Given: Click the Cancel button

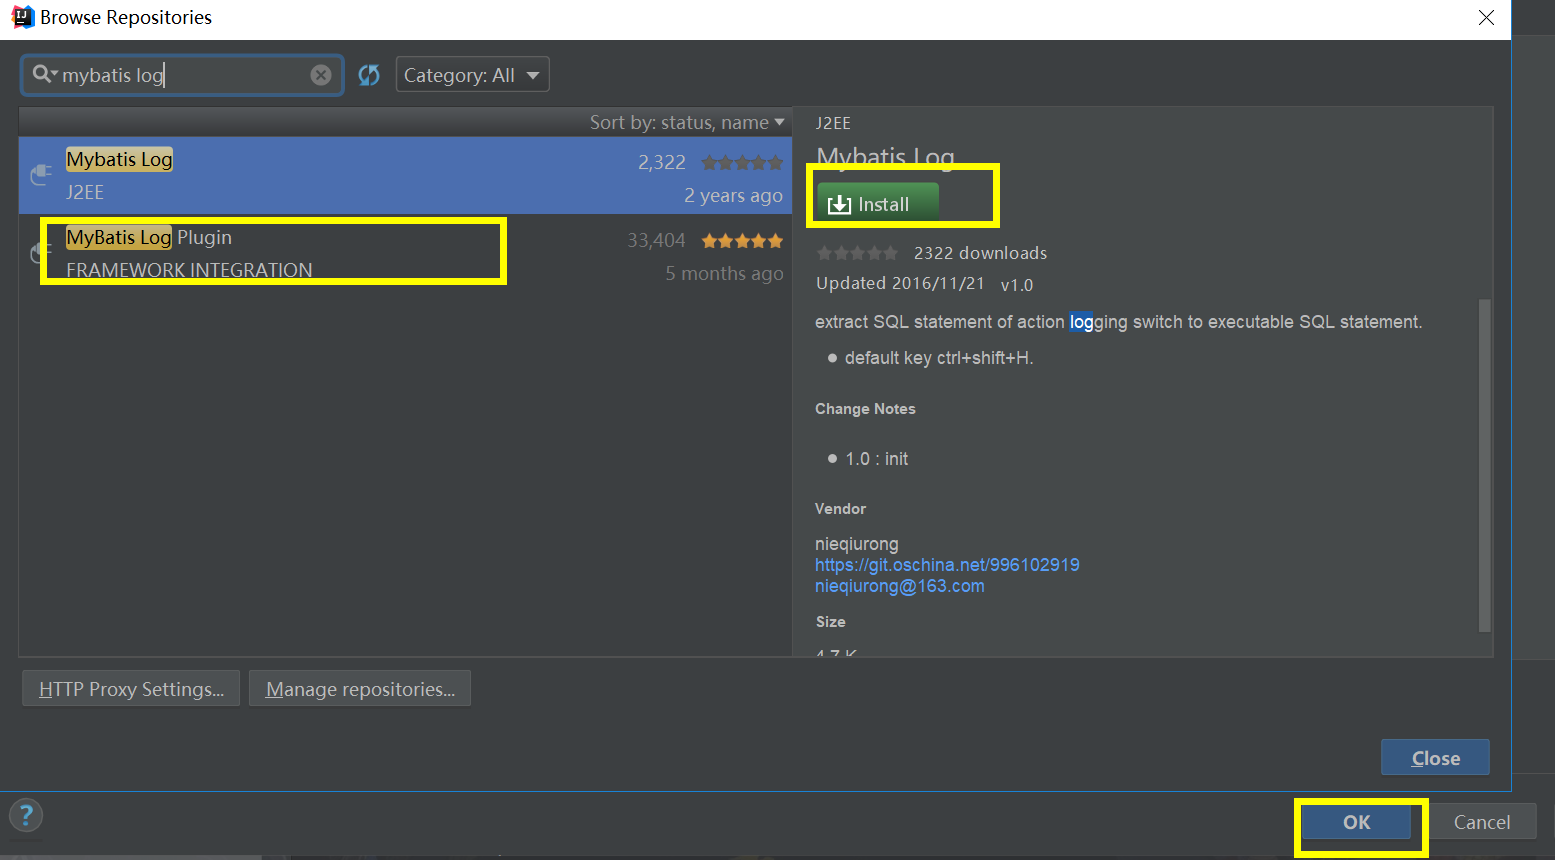Looking at the screenshot, I should (x=1482, y=822).
